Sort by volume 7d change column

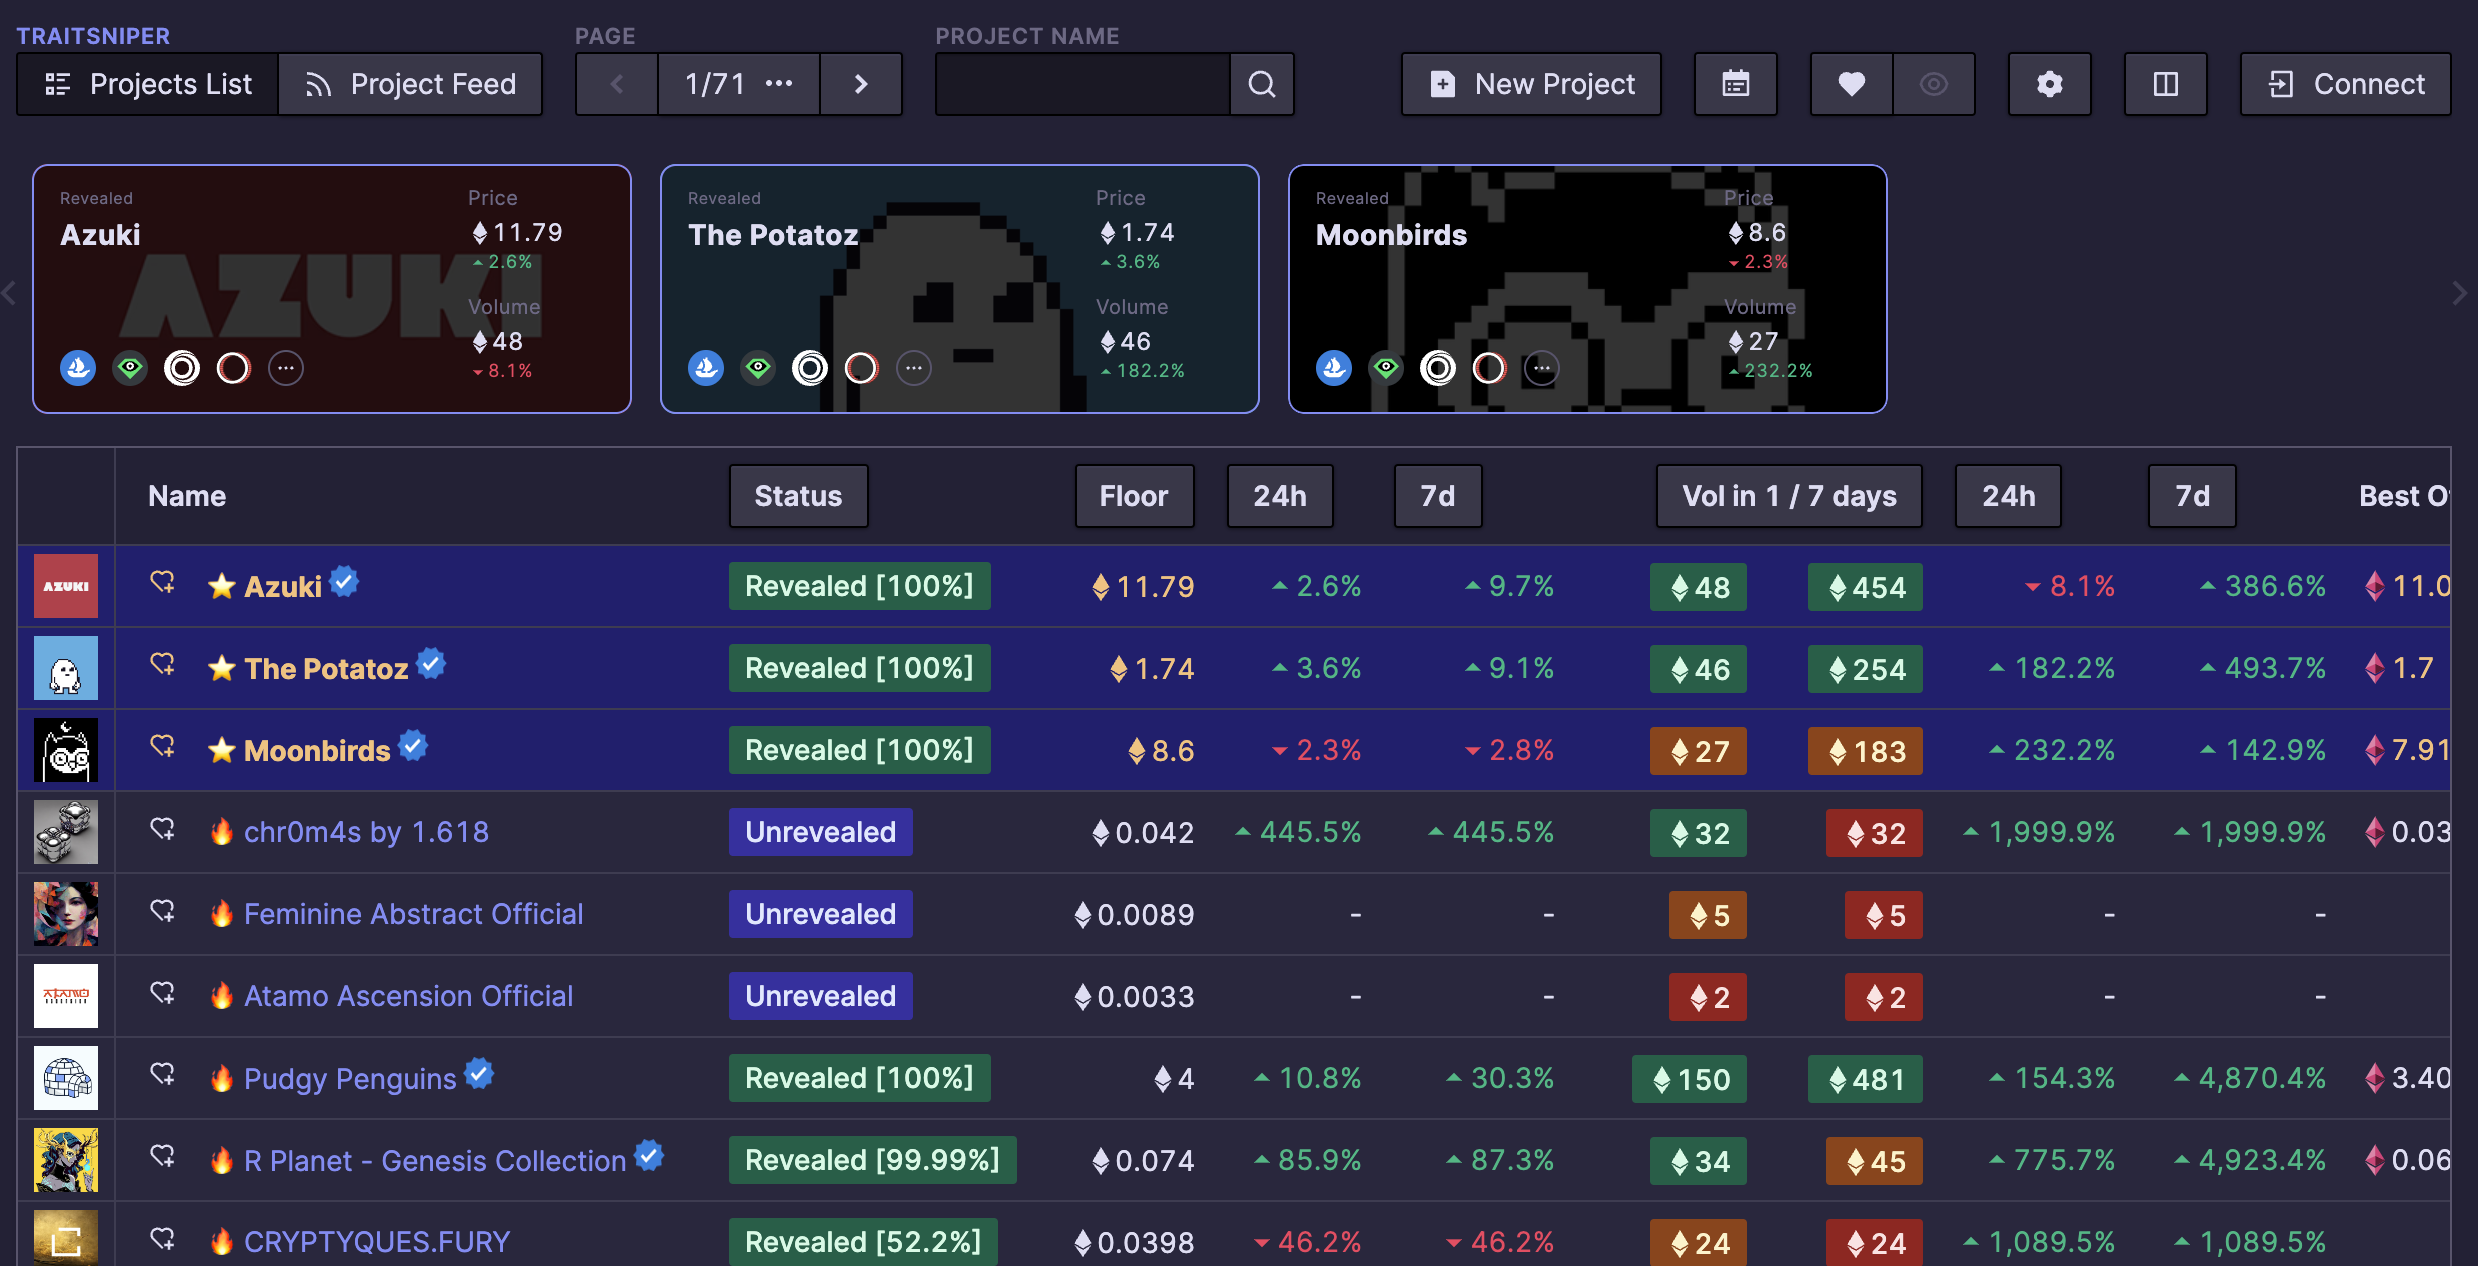coord(2192,496)
